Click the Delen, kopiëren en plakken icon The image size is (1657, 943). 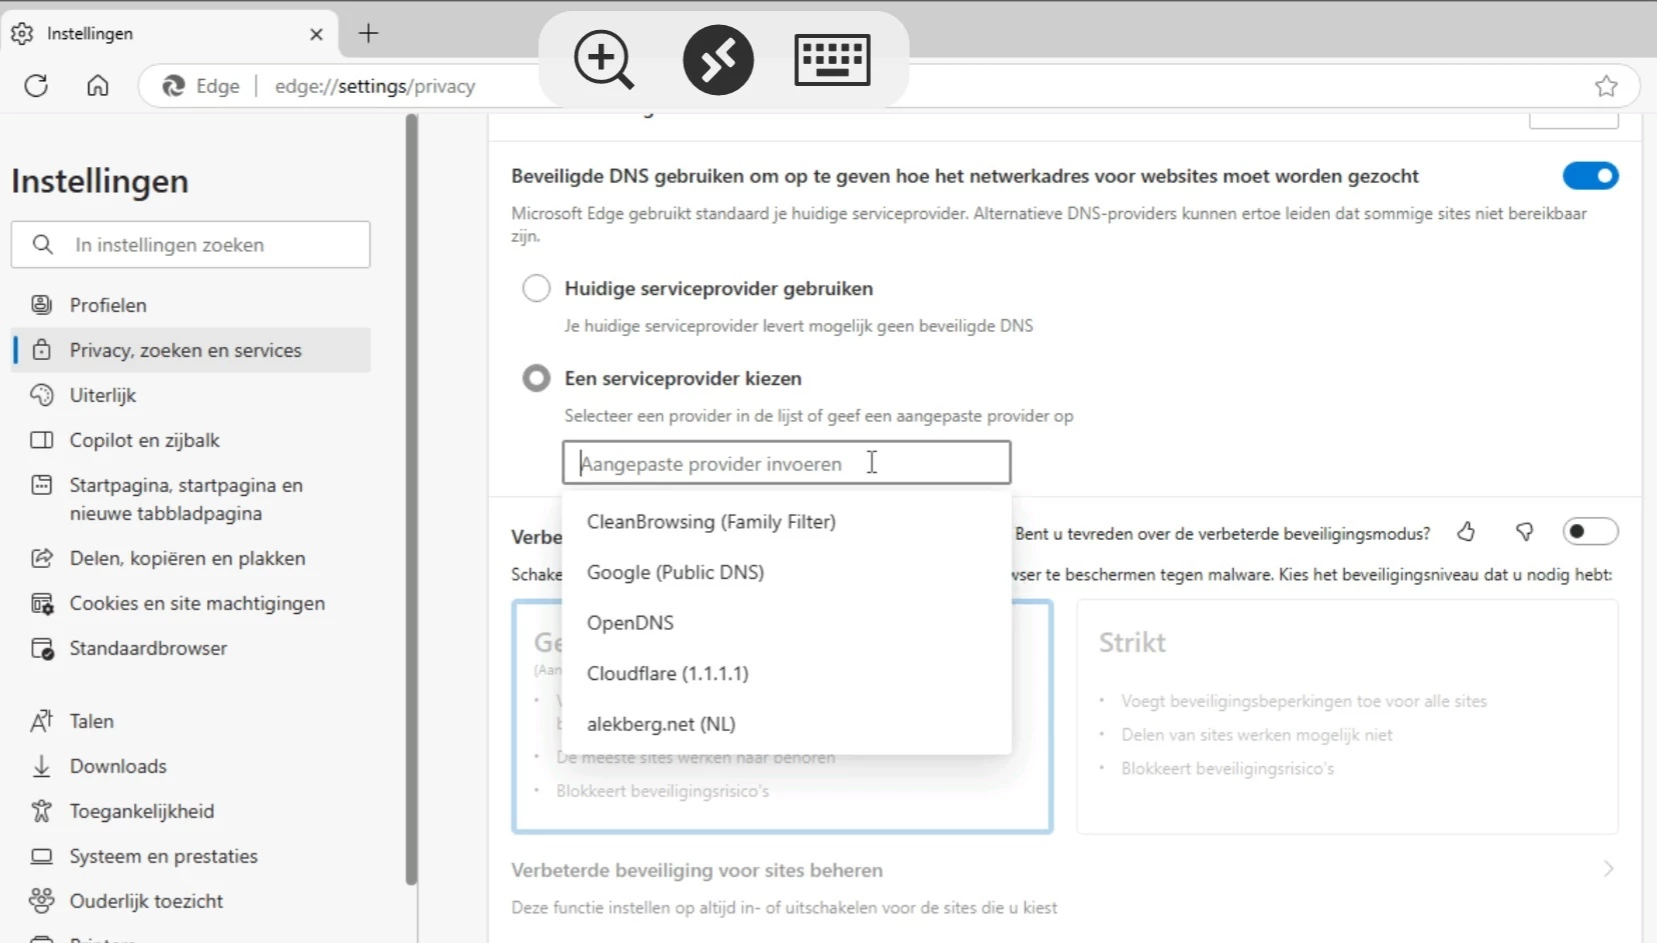coord(41,558)
